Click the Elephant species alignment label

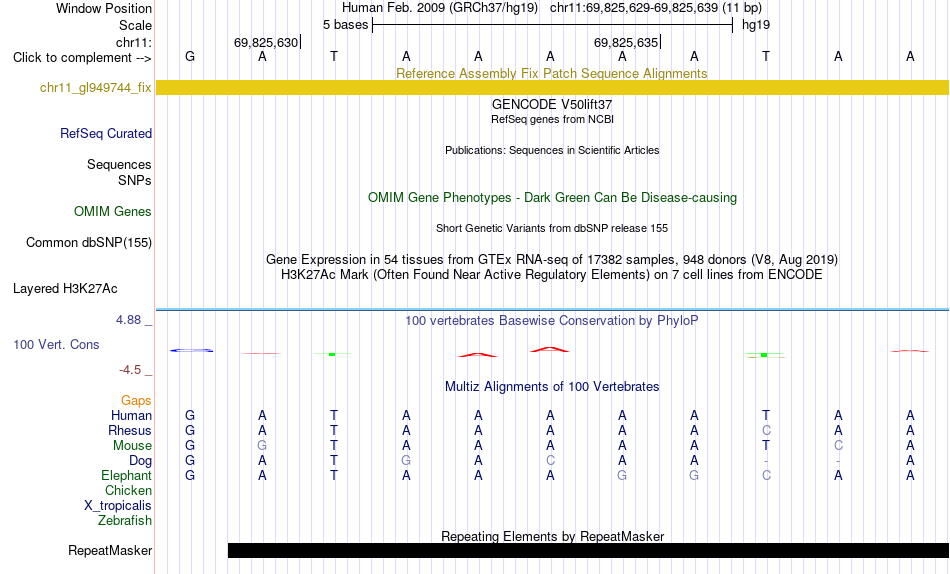(126, 475)
